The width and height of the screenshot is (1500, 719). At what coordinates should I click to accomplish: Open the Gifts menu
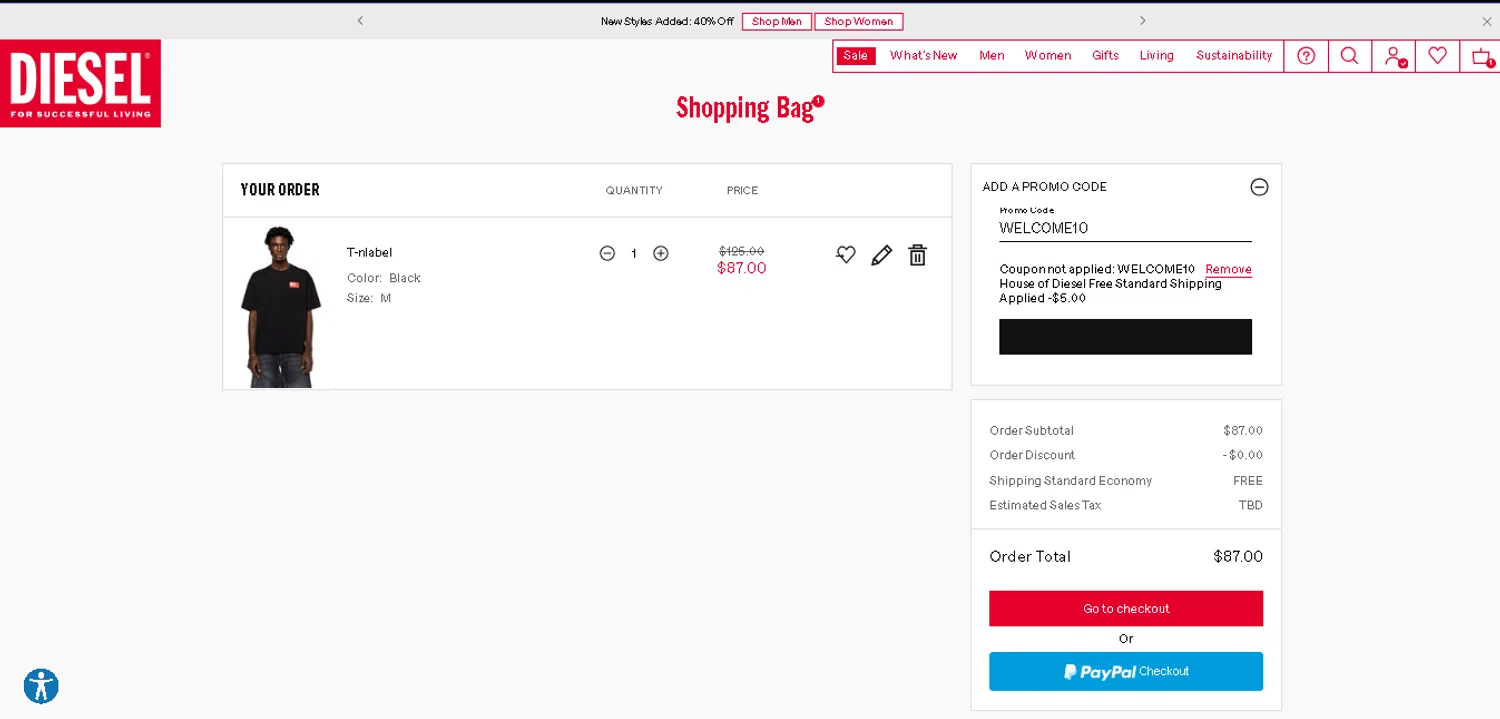(x=1105, y=55)
